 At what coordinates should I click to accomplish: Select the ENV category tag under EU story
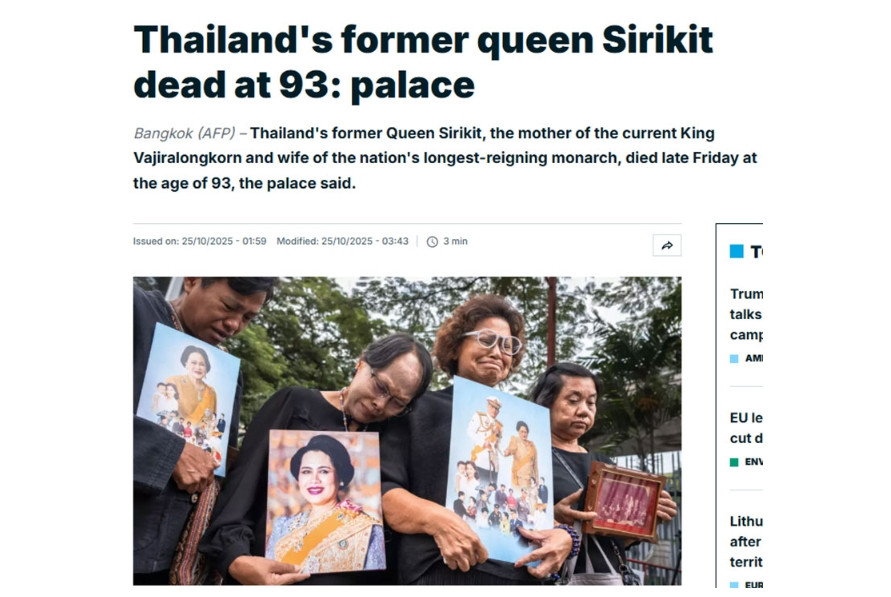click(753, 462)
